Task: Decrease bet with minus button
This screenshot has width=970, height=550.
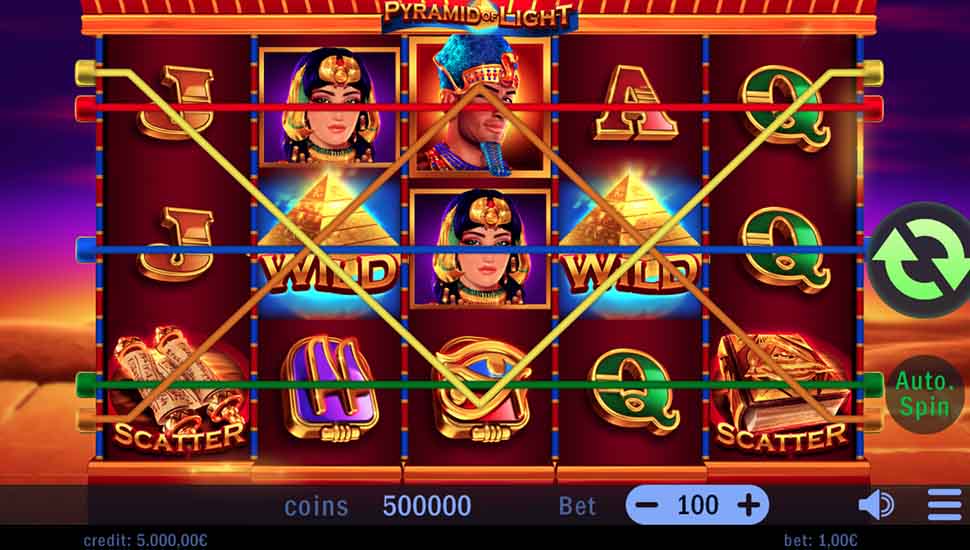Action: point(646,505)
